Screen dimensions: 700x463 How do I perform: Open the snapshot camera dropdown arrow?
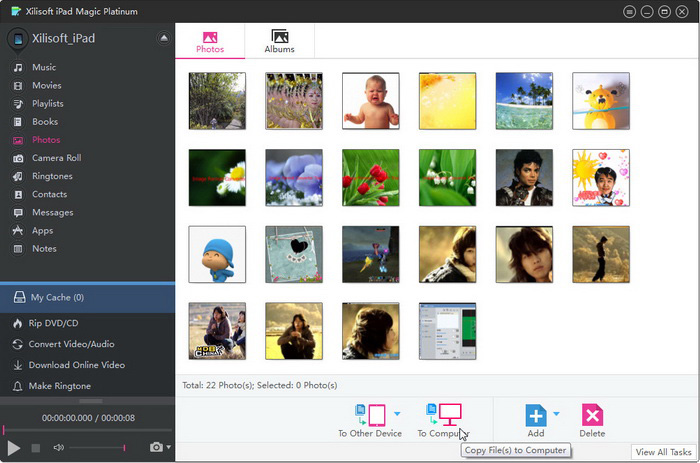tap(169, 448)
